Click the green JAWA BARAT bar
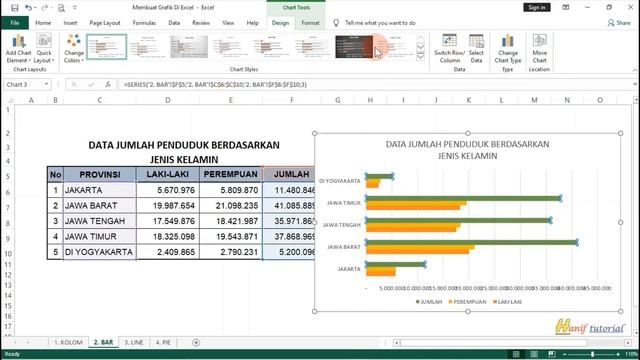This screenshot has width=640, height=360. 471,242
